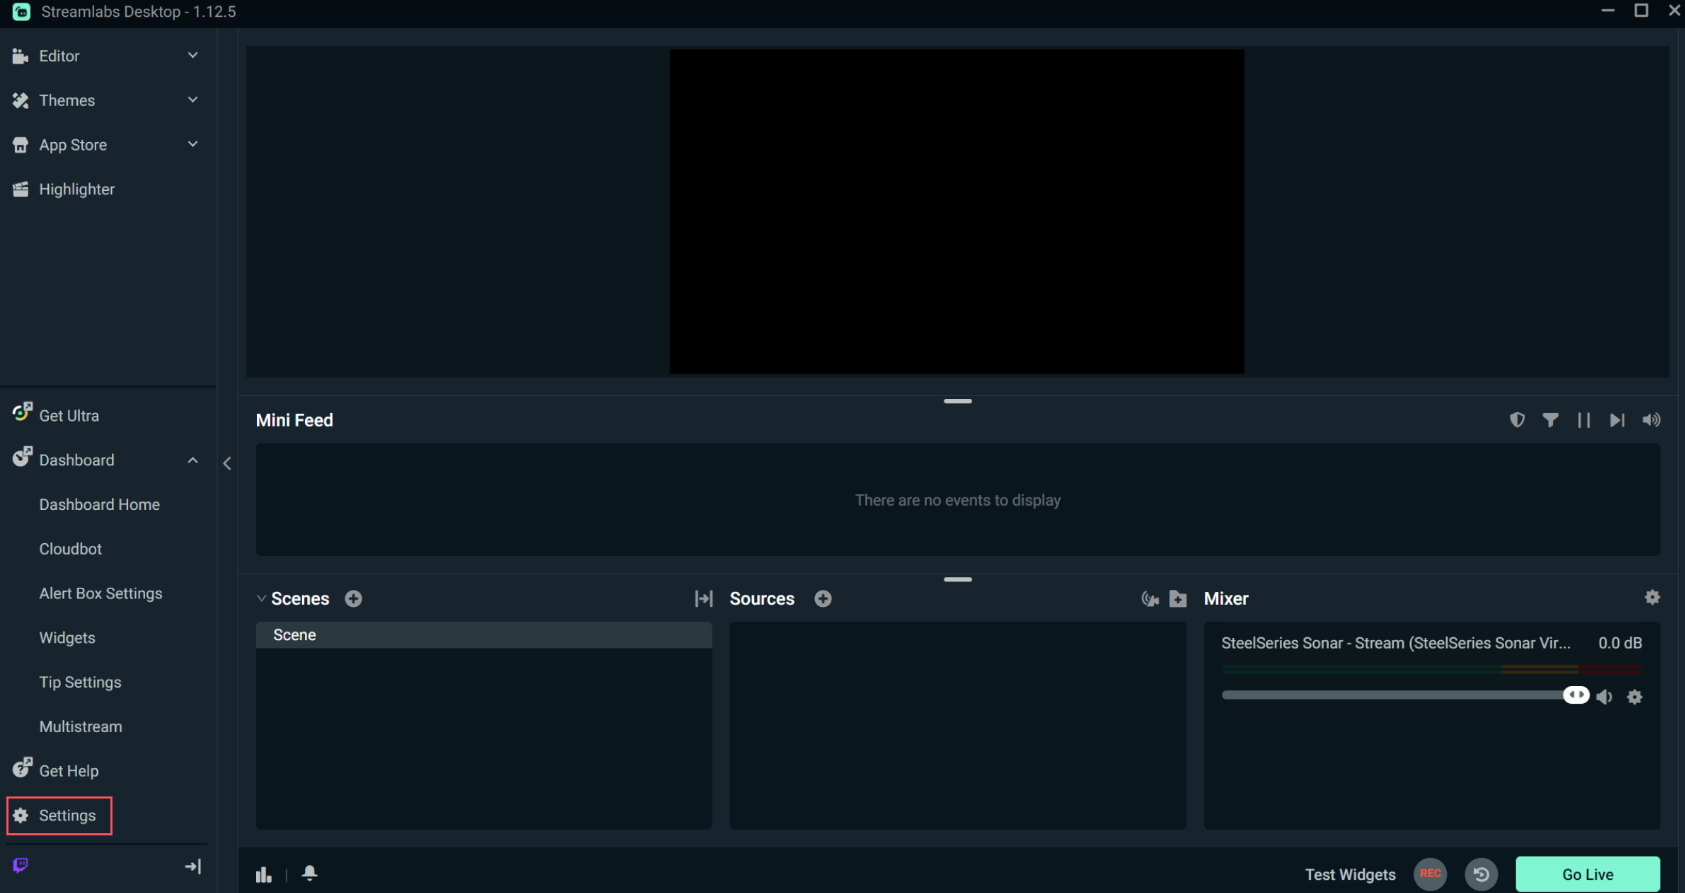The height and width of the screenshot is (893, 1685).
Task: Open notifications bell icon
Action: click(310, 873)
